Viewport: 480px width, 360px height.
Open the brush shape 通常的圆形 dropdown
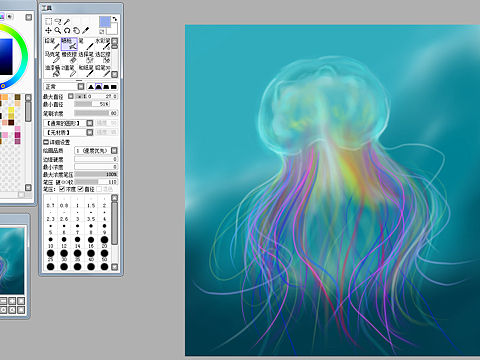(x=68, y=123)
